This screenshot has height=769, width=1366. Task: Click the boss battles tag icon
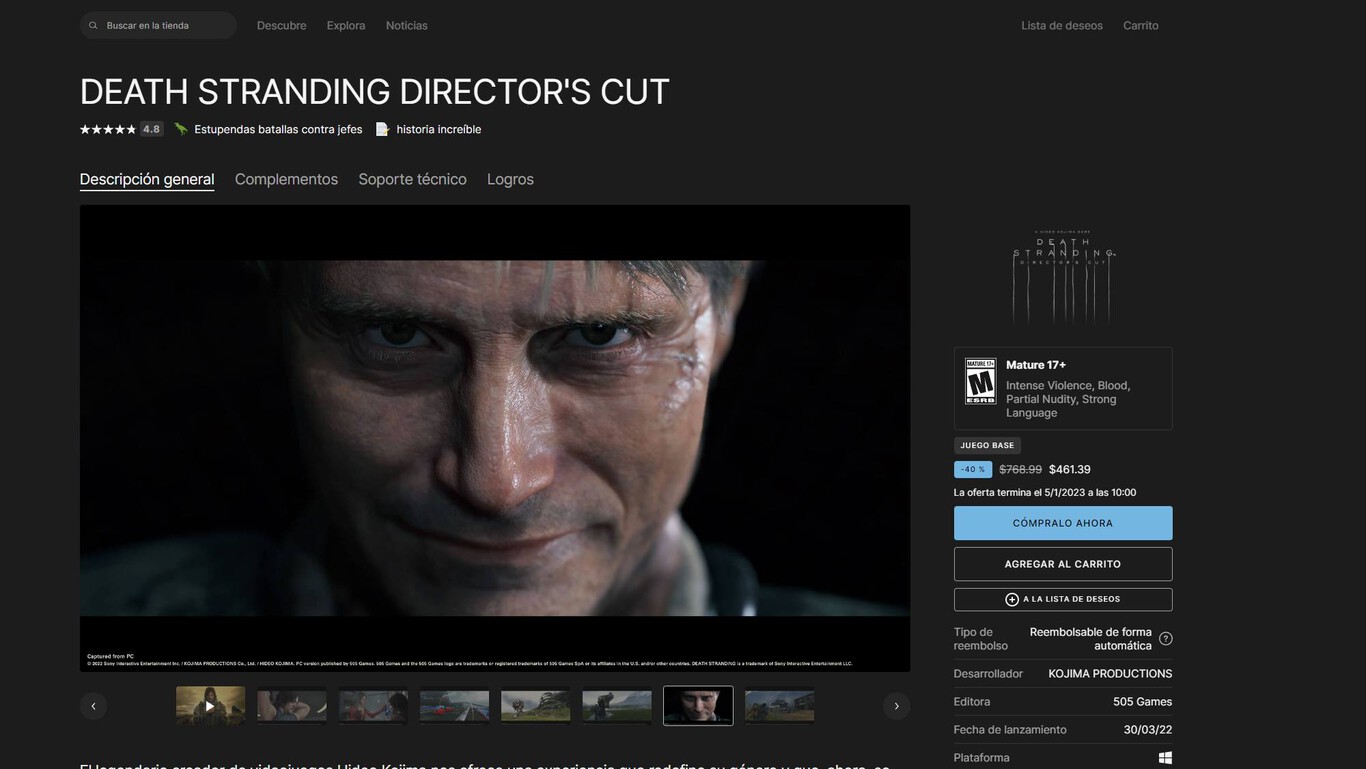[181, 129]
